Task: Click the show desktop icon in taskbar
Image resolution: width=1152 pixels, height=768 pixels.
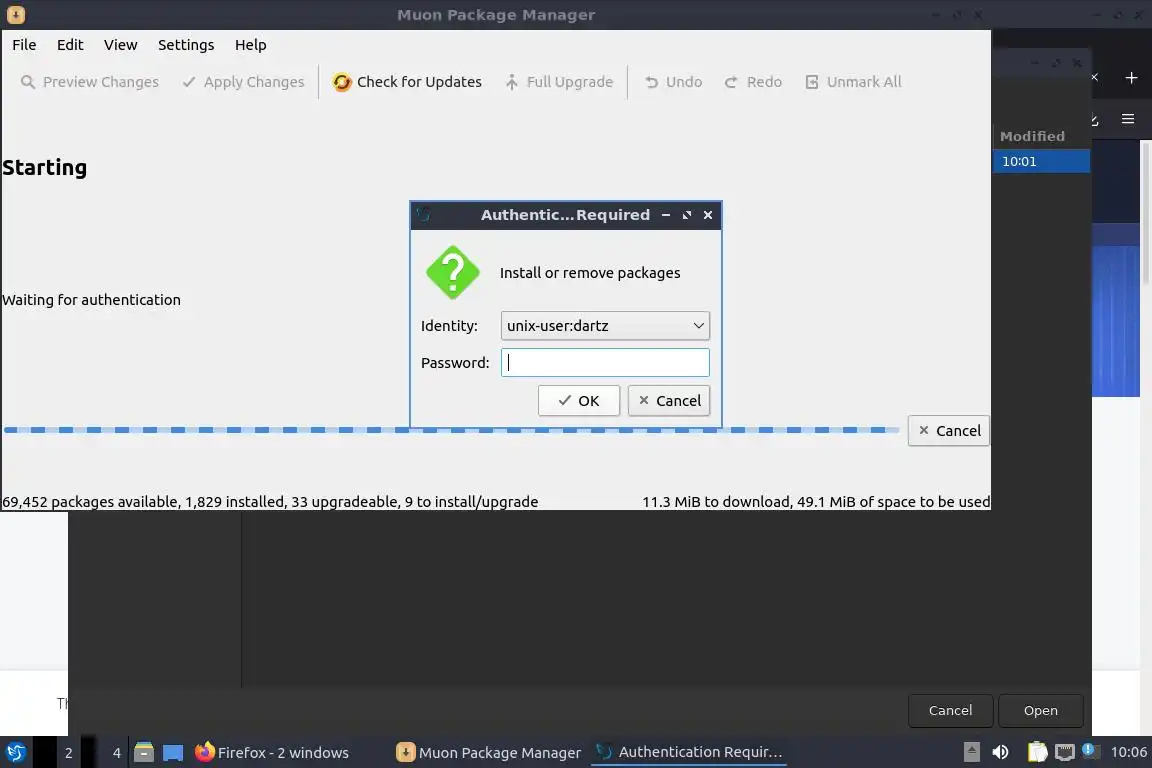Action: pyautogui.click(x=173, y=753)
